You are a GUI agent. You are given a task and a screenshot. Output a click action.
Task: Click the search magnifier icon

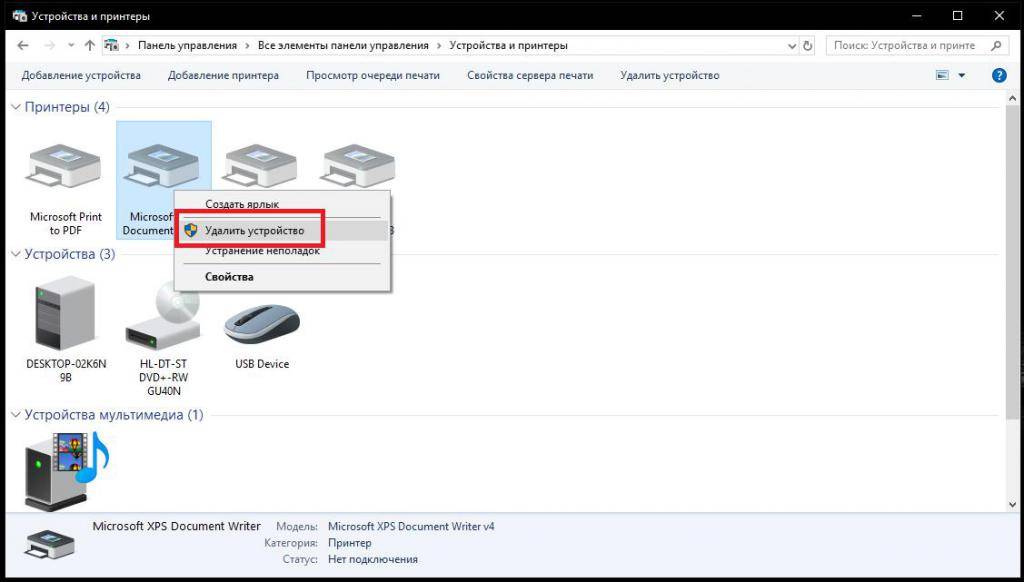tap(996, 46)
